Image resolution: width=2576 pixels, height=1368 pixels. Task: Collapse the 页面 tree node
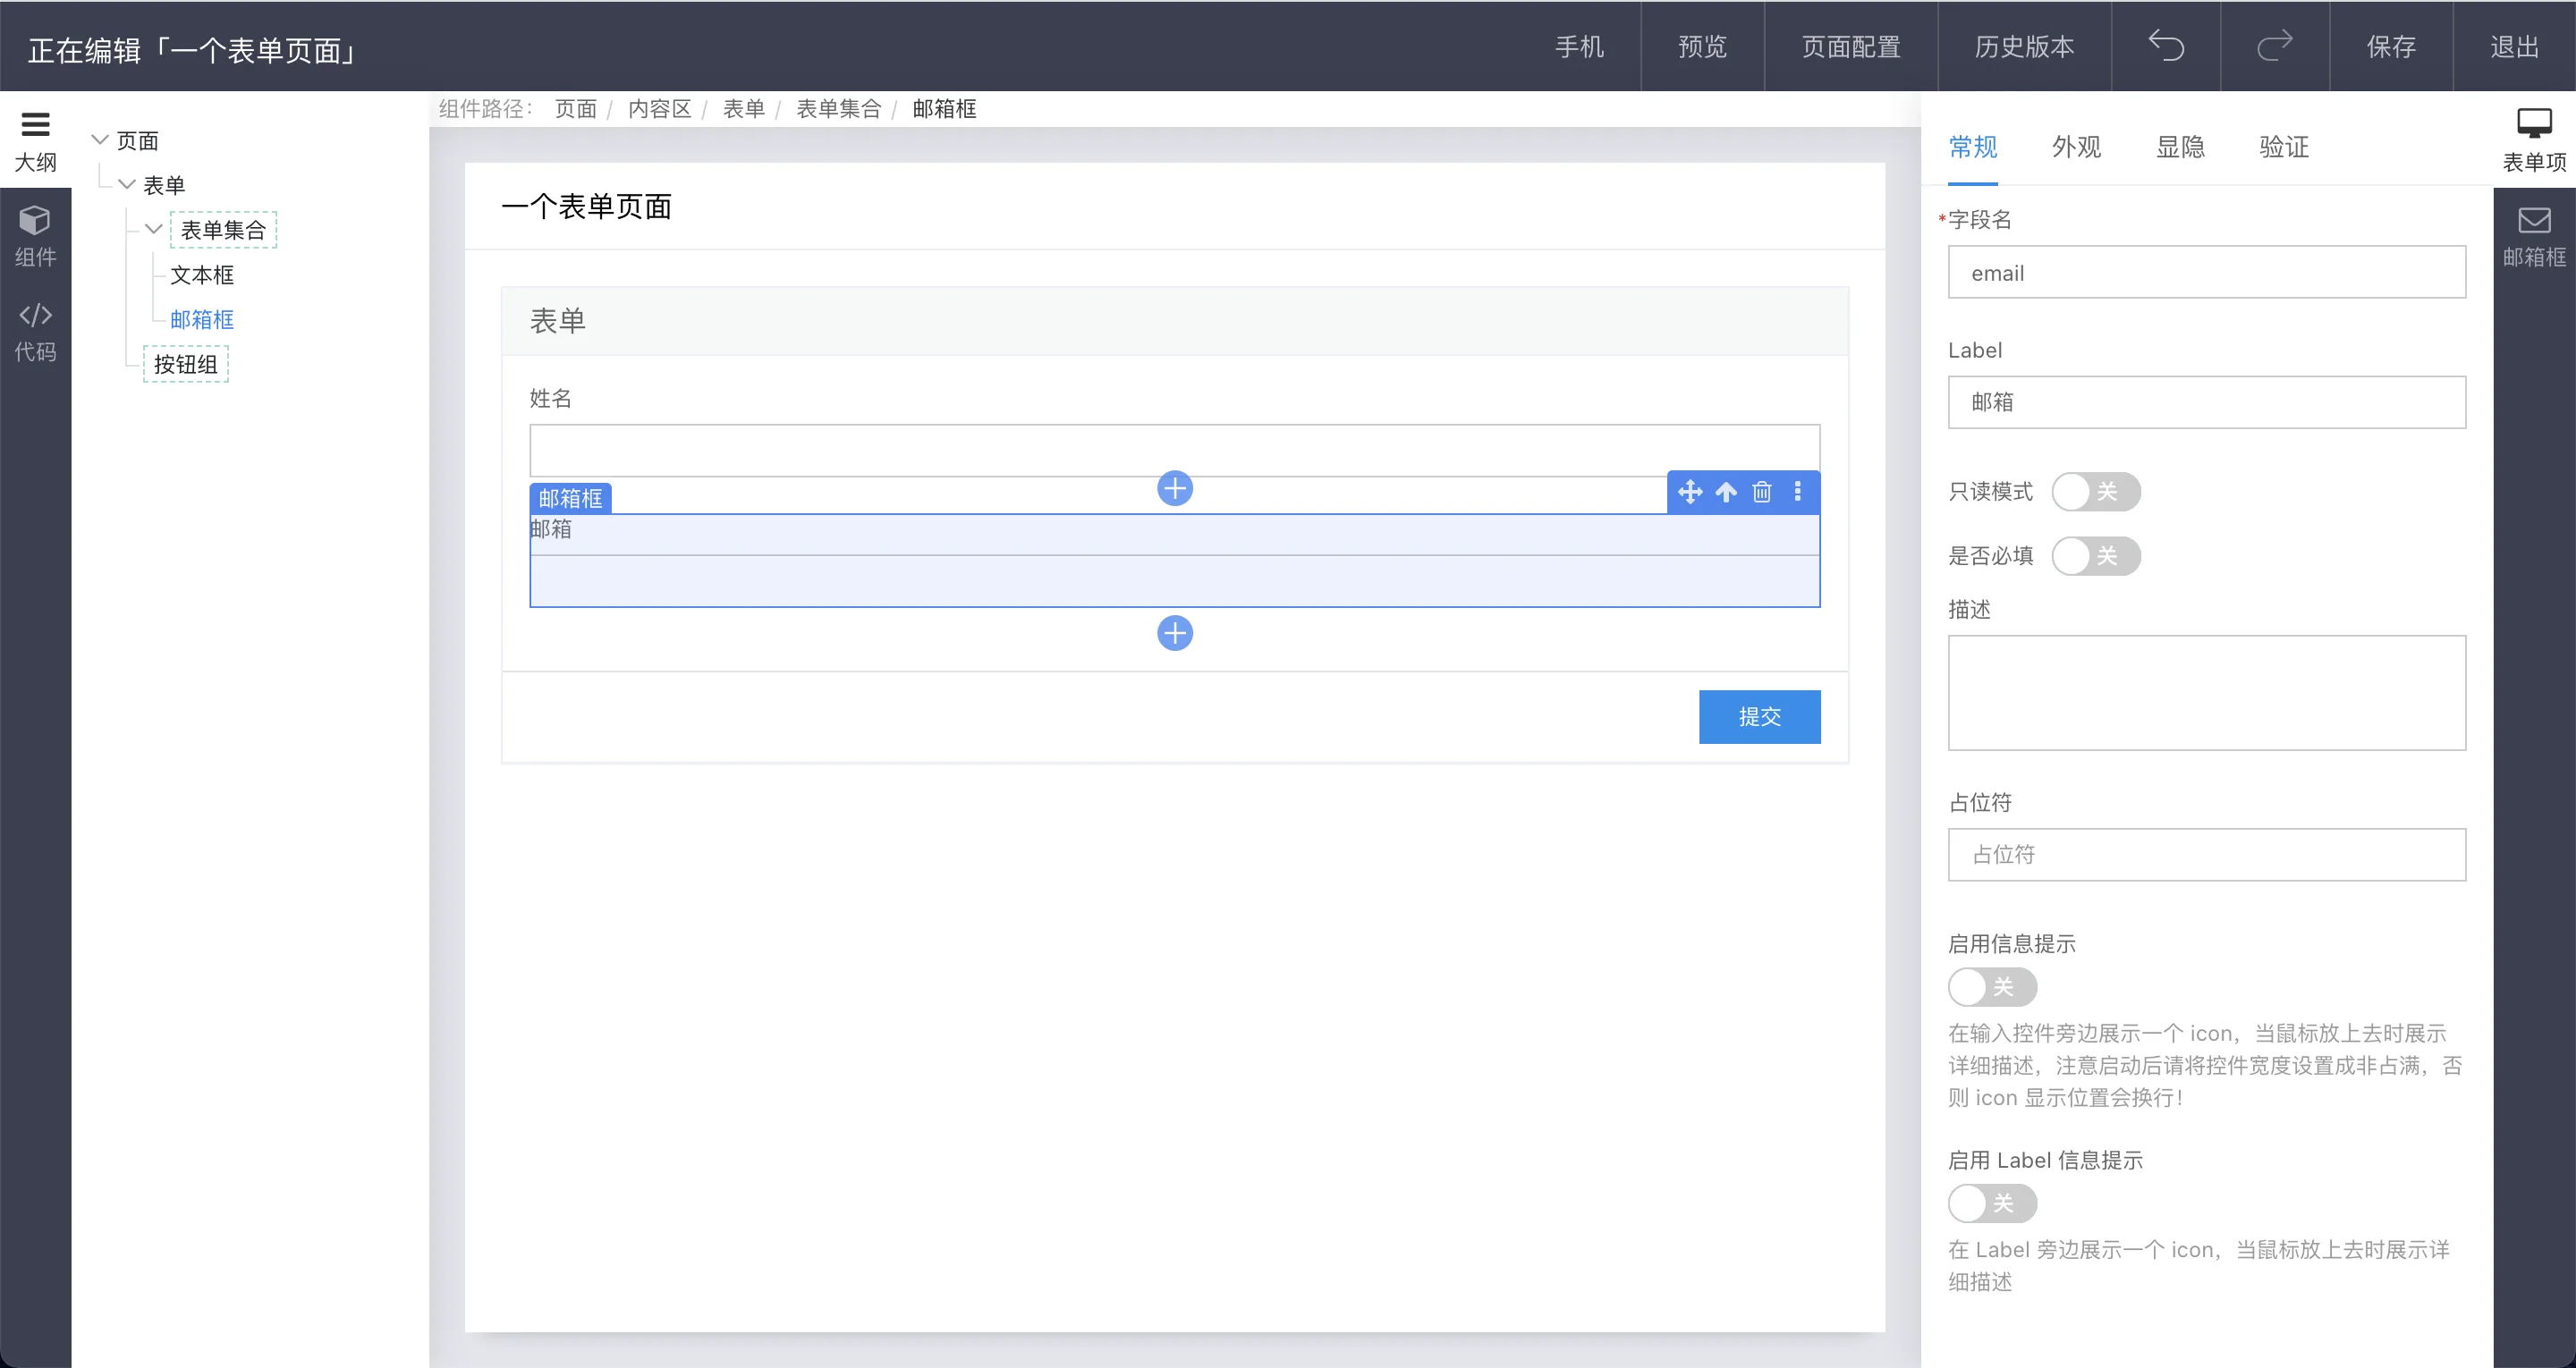pos(100,140)
